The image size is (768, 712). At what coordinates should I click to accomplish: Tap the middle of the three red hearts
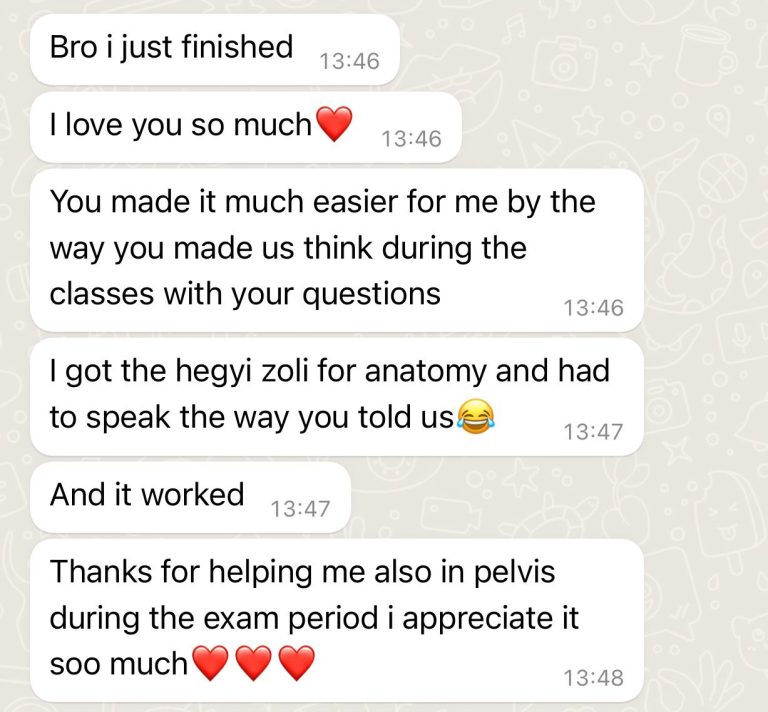(254, 663)
